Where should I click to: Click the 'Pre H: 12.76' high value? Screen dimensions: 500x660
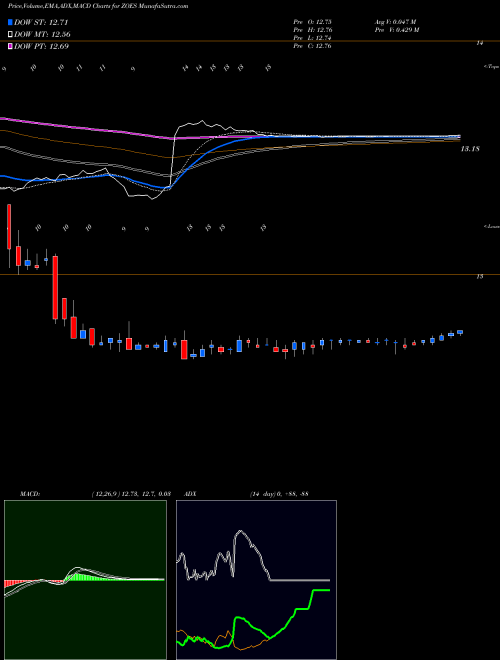point(313,30)
